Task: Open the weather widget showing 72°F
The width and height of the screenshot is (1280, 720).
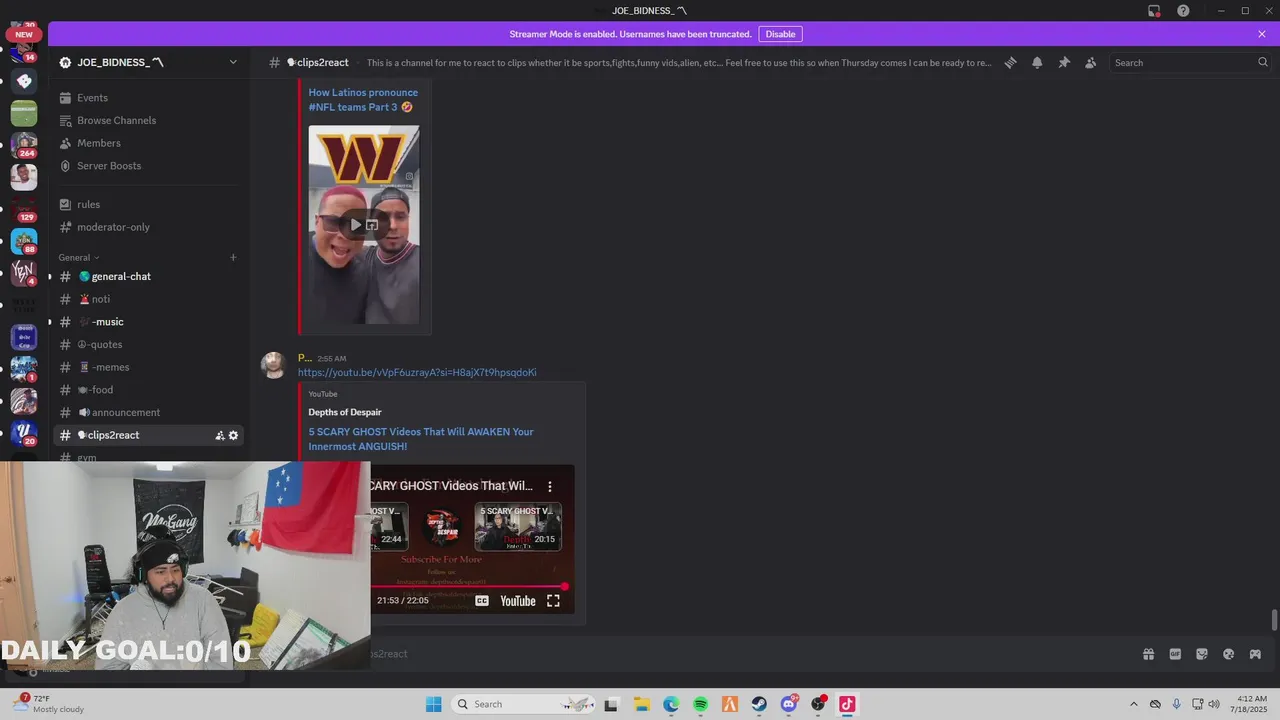Action: click(x=48, y=703)
